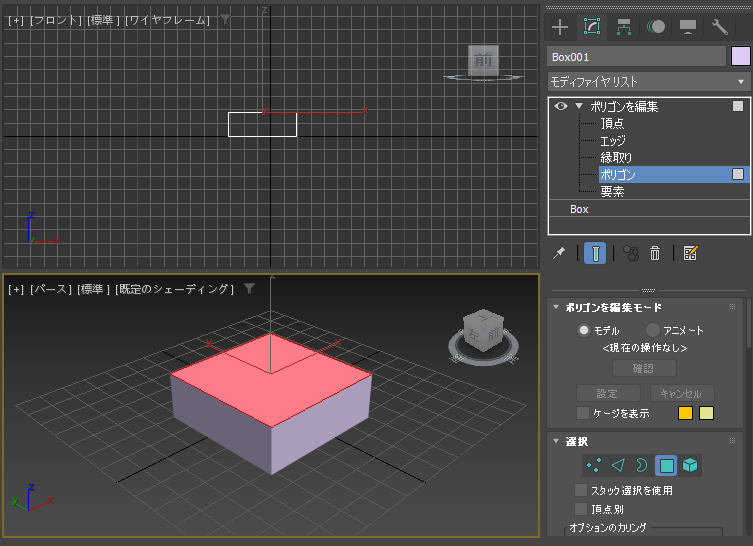The width and height of the screenshot is (753, 546).
Task: Open the [既定のシェーディング] menu
Action: pos(174,289)
